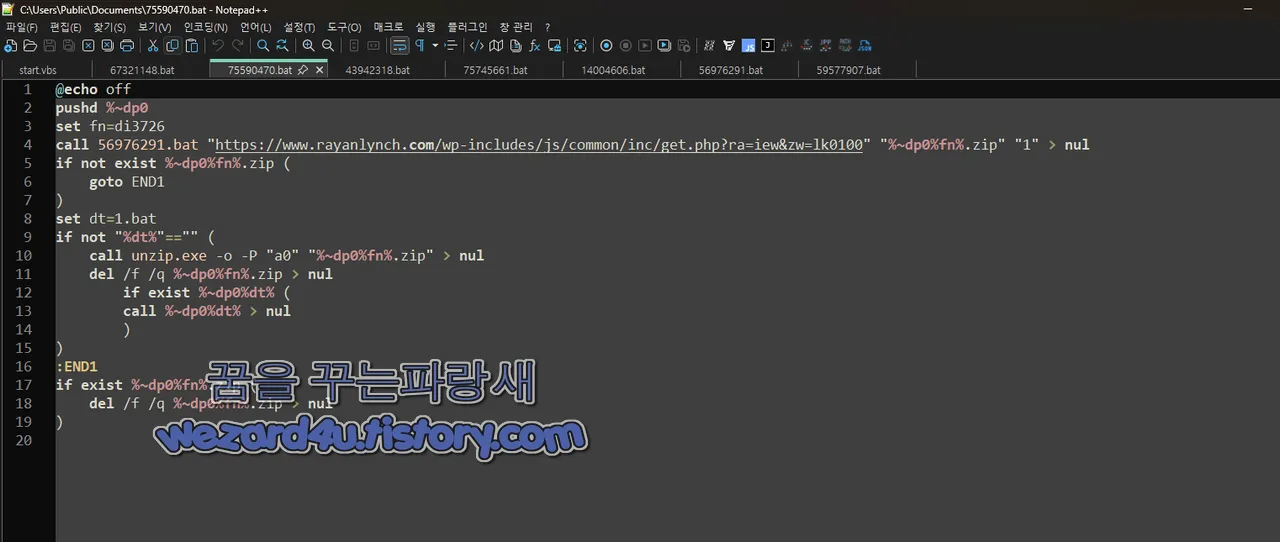Click the text 'set fn=di3726'
The height and width of the screenshot is (542, 1280).
click(x=110, y=126)
